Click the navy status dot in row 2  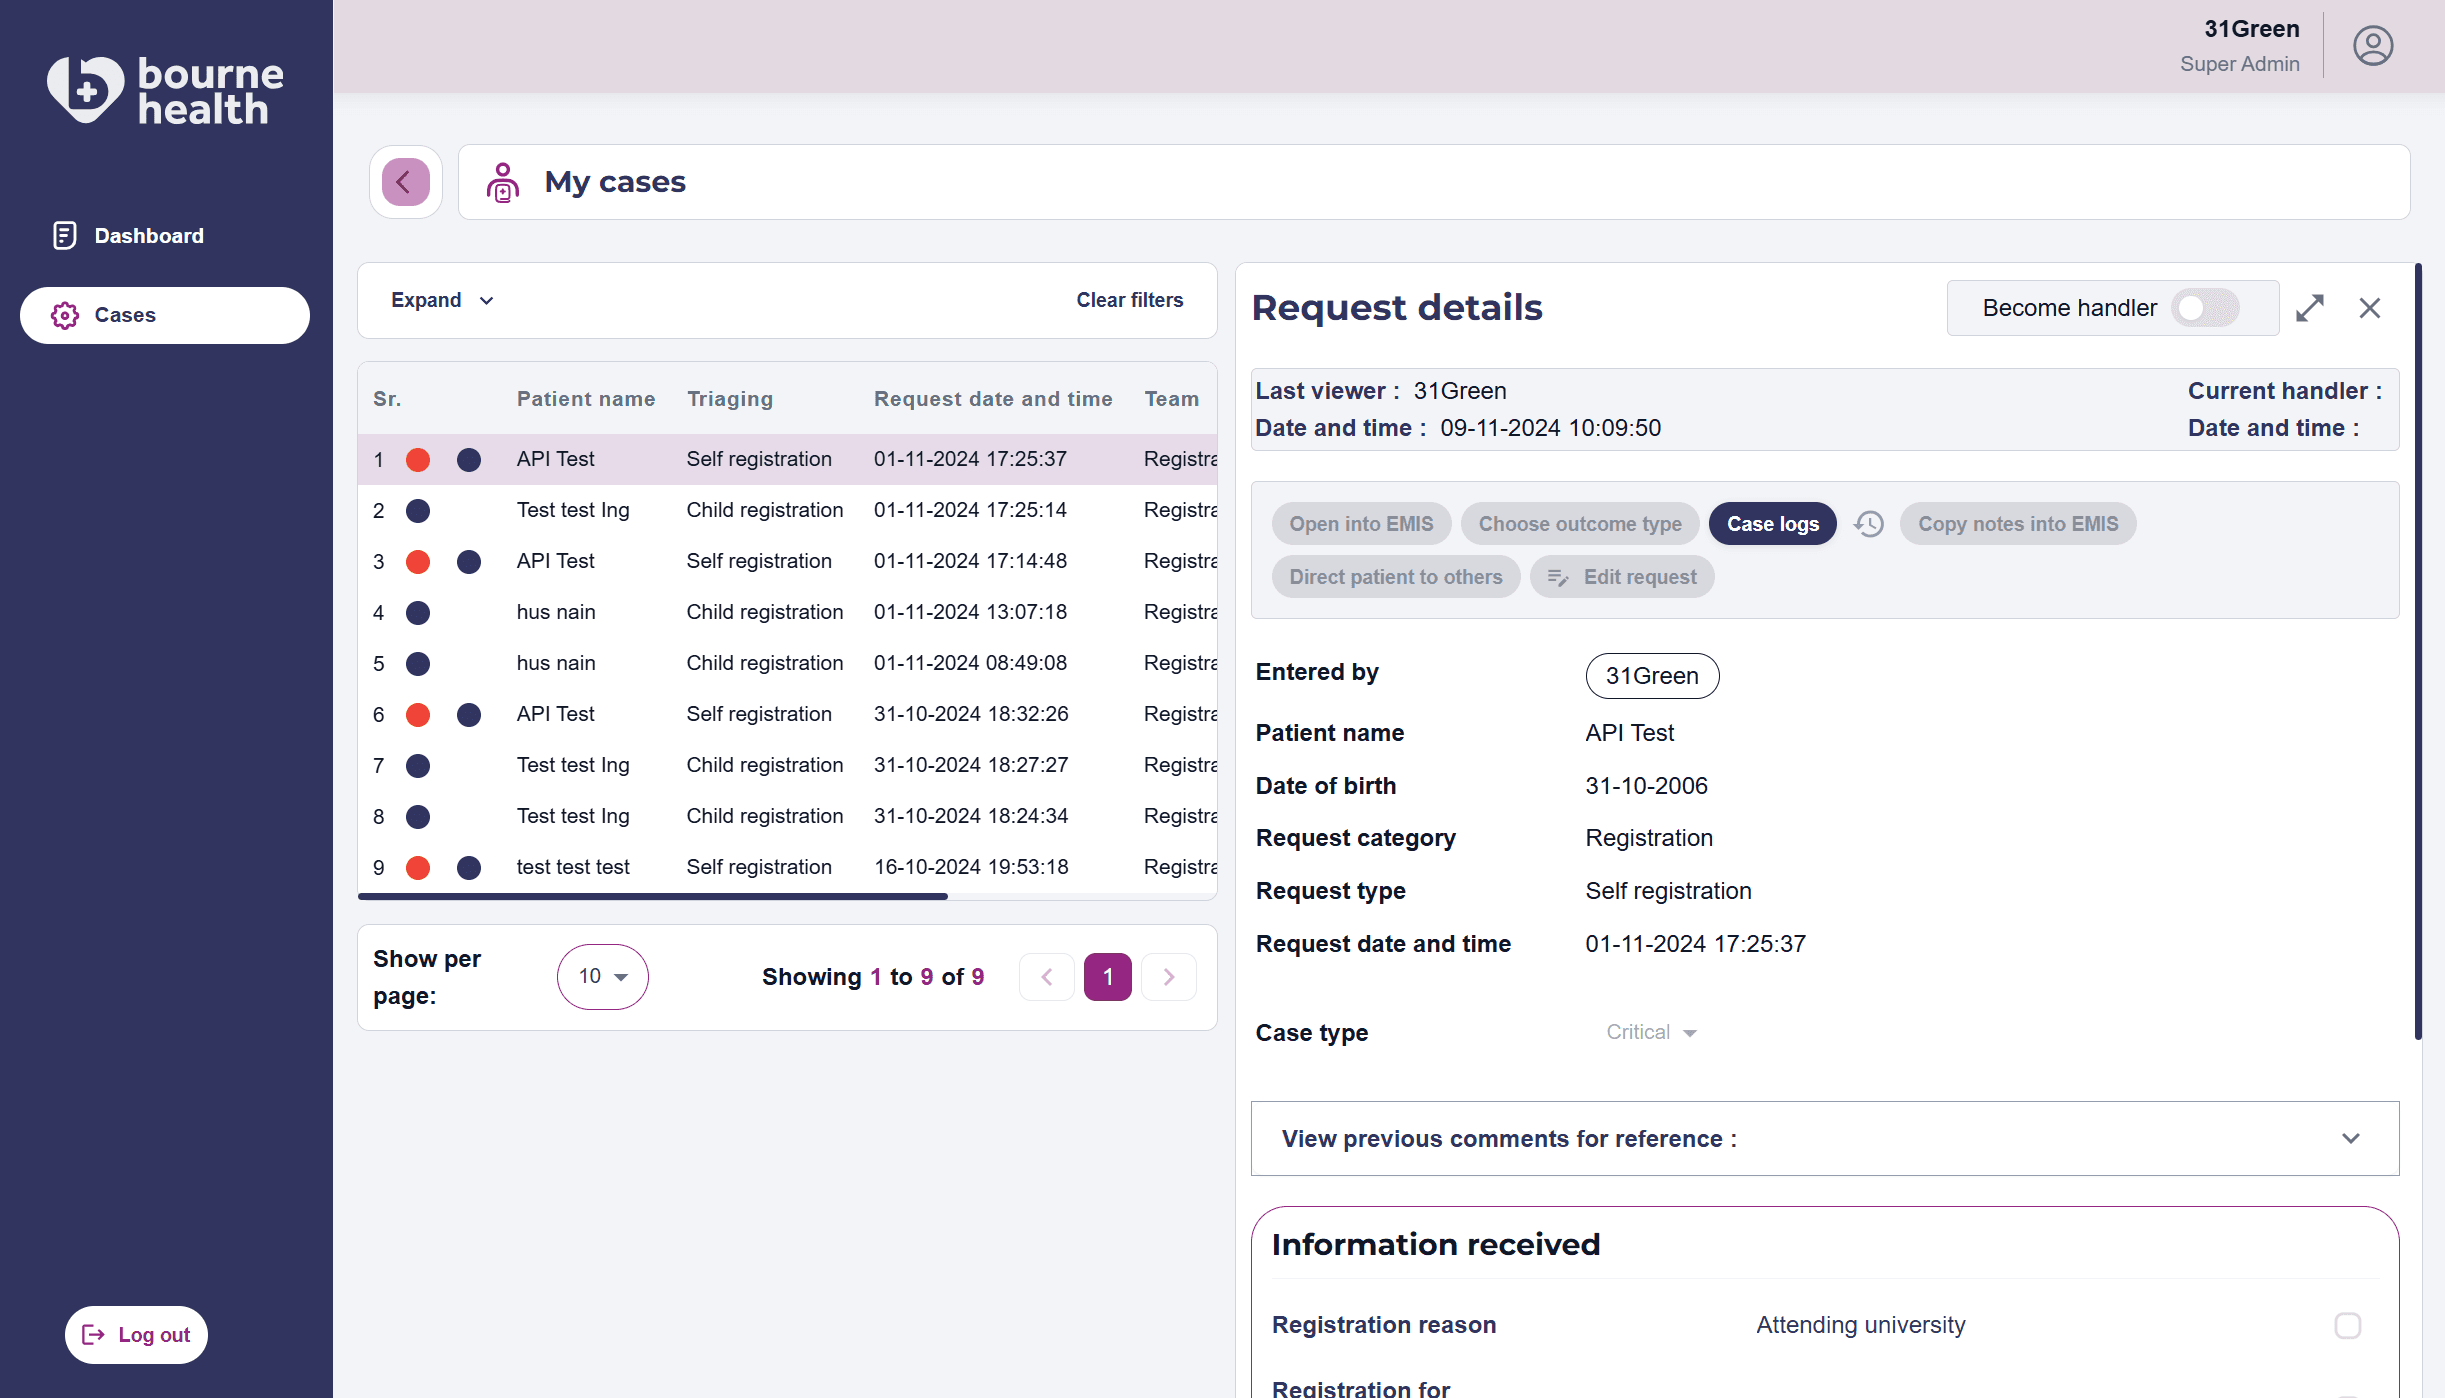pos(418,511)
